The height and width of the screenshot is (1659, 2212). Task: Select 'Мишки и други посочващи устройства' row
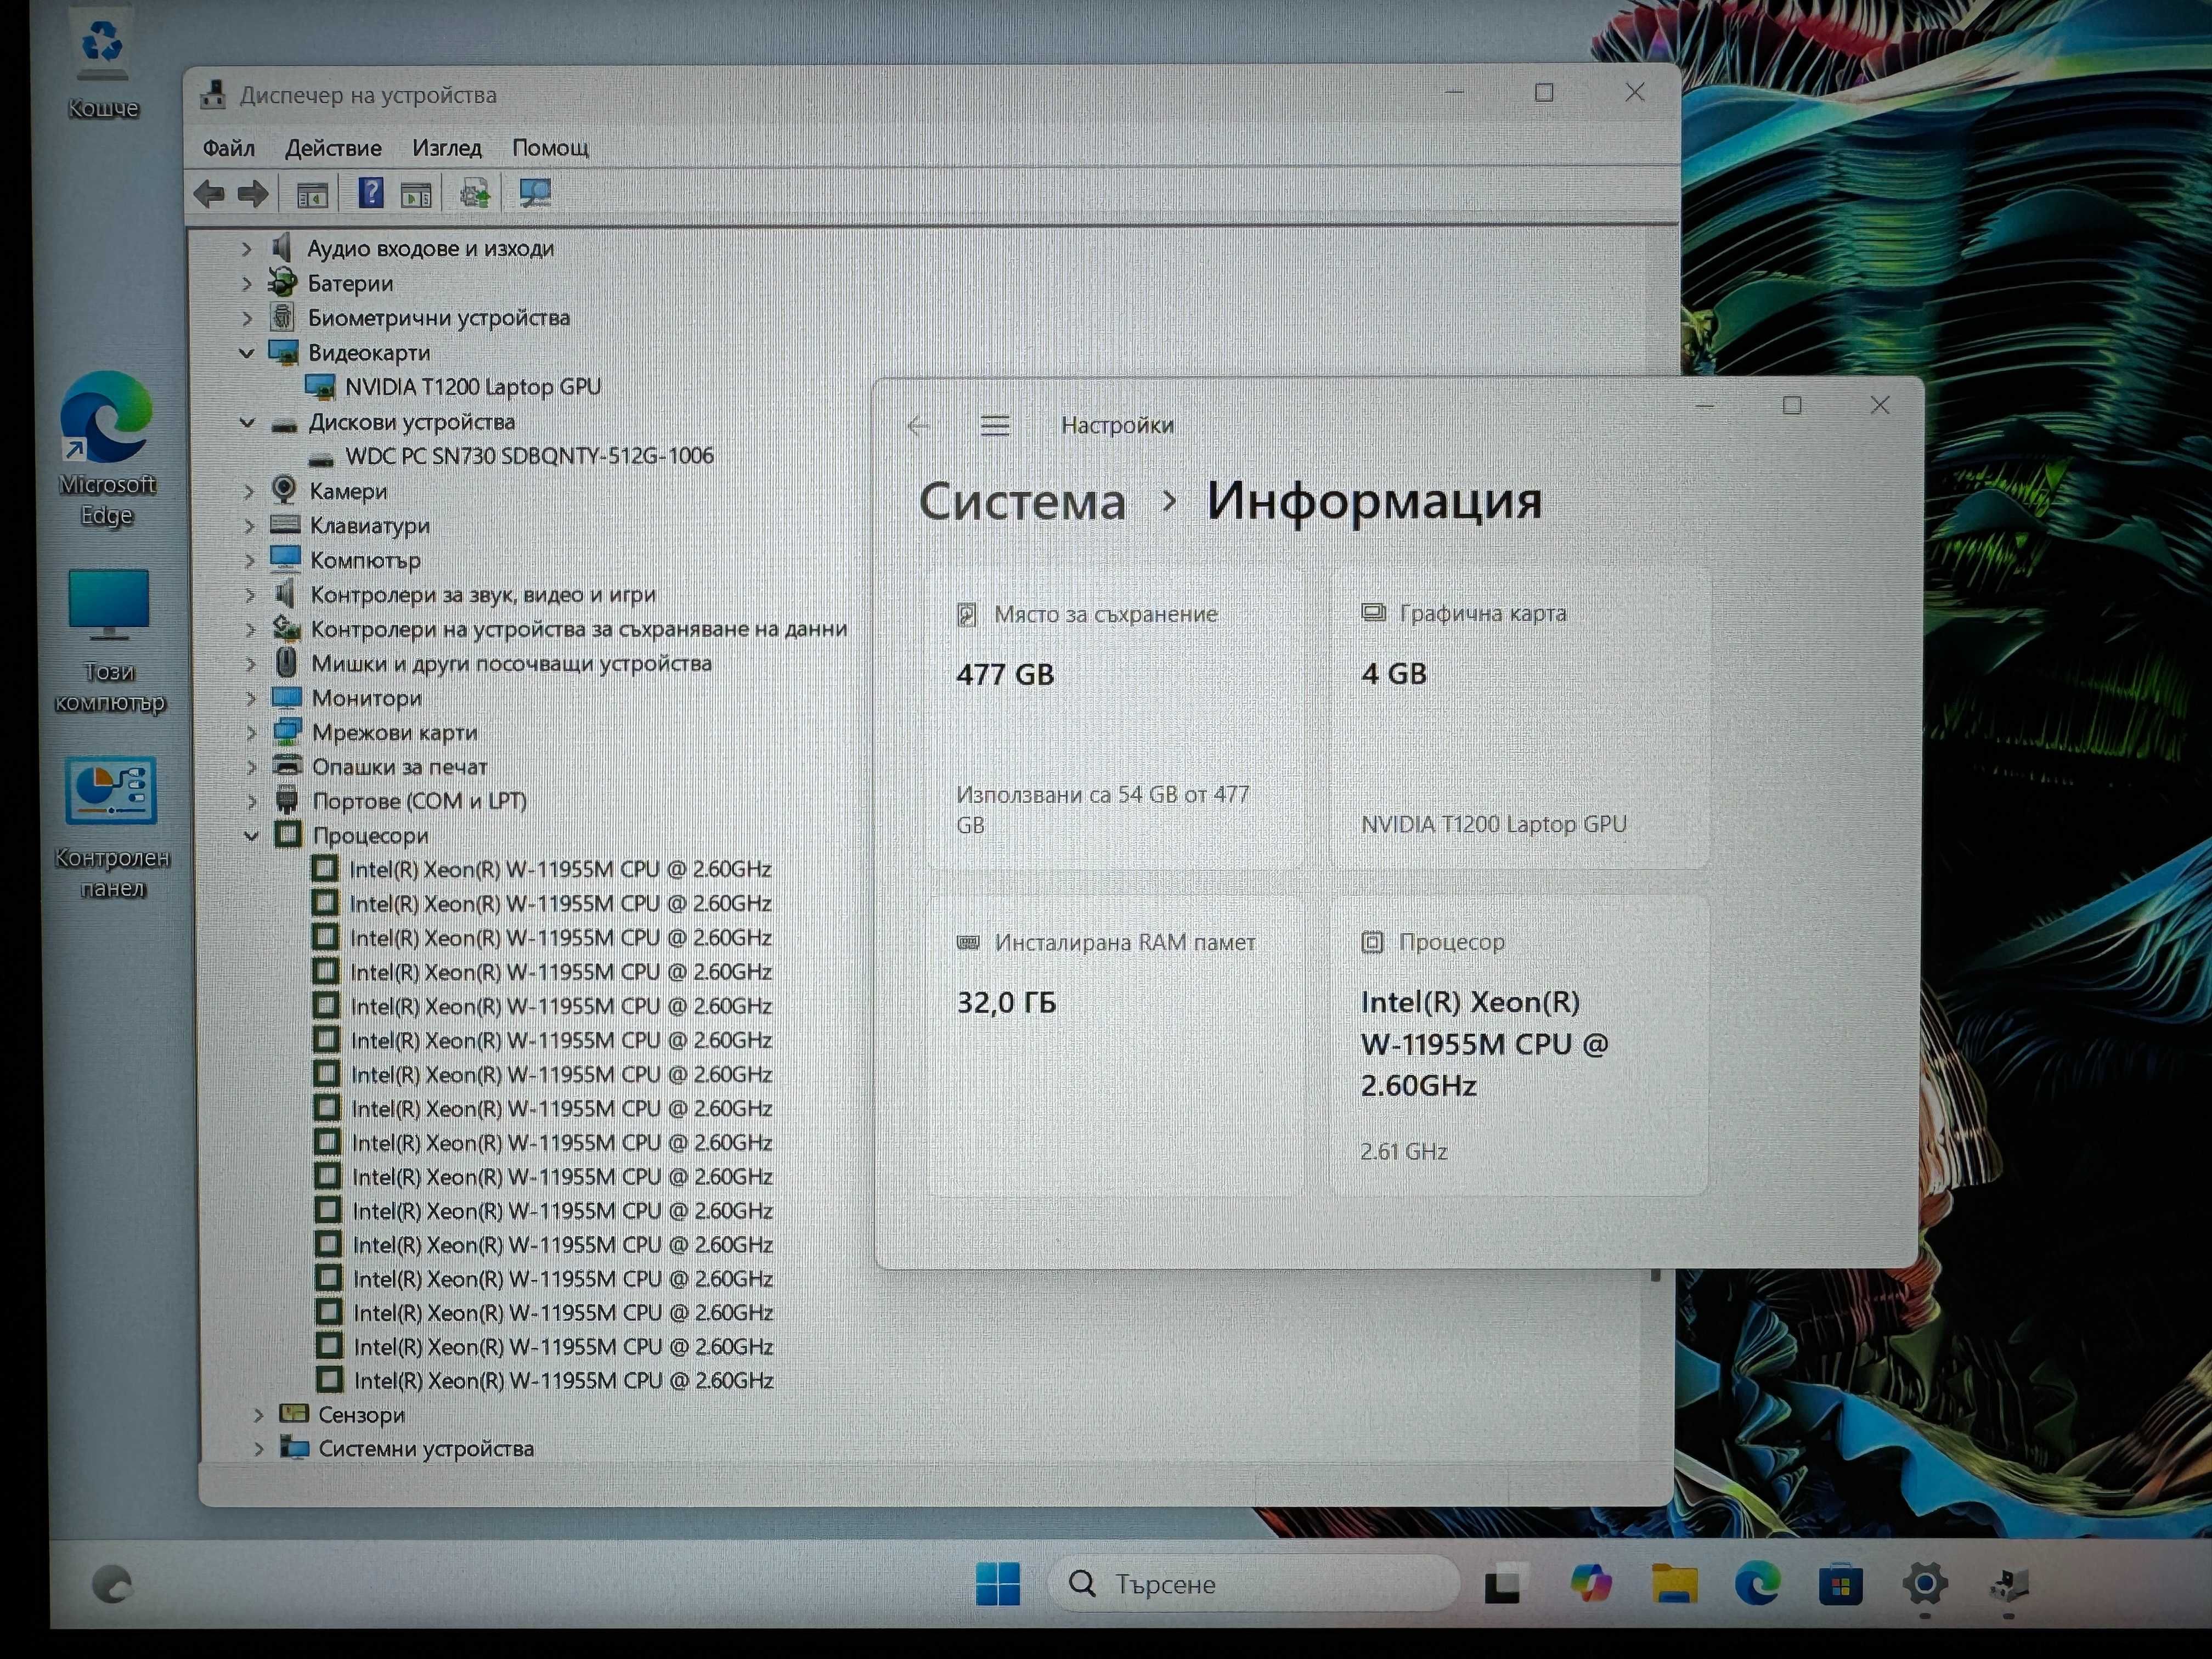pyautogui.click(x=511, y=664)
